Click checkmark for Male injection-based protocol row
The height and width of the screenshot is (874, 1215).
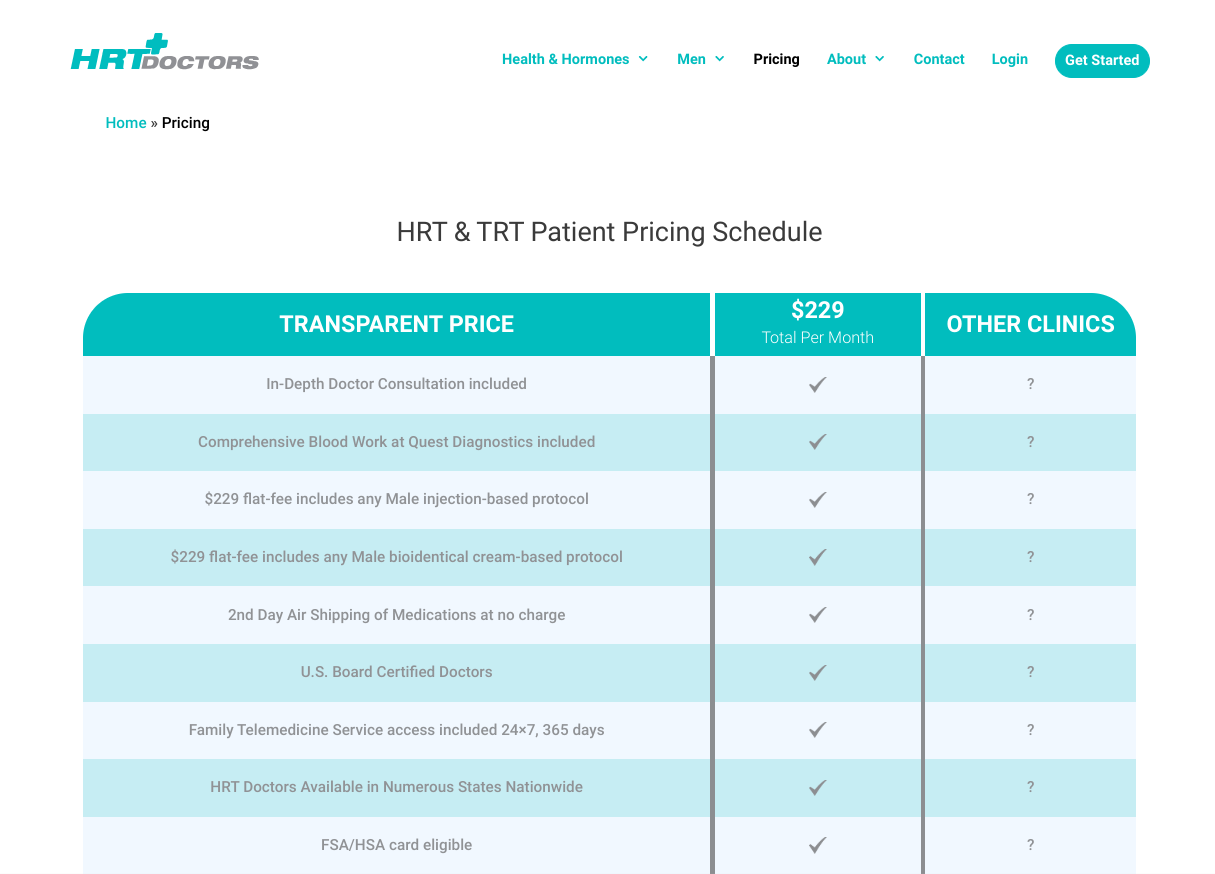pyautogui.click(x=817, y=499)
